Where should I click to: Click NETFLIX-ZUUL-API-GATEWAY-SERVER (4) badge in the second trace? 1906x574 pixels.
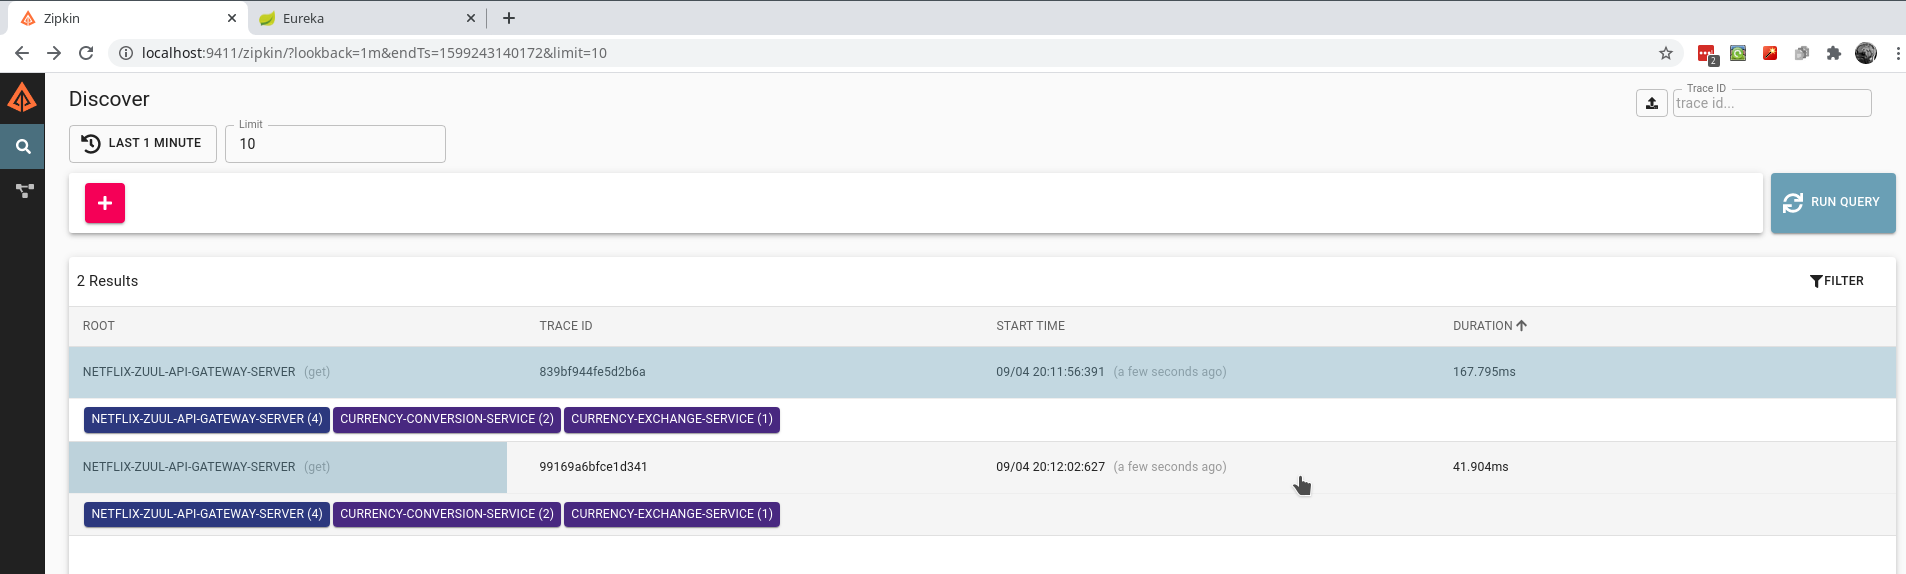pyautogui.click(x=207, y=514)
